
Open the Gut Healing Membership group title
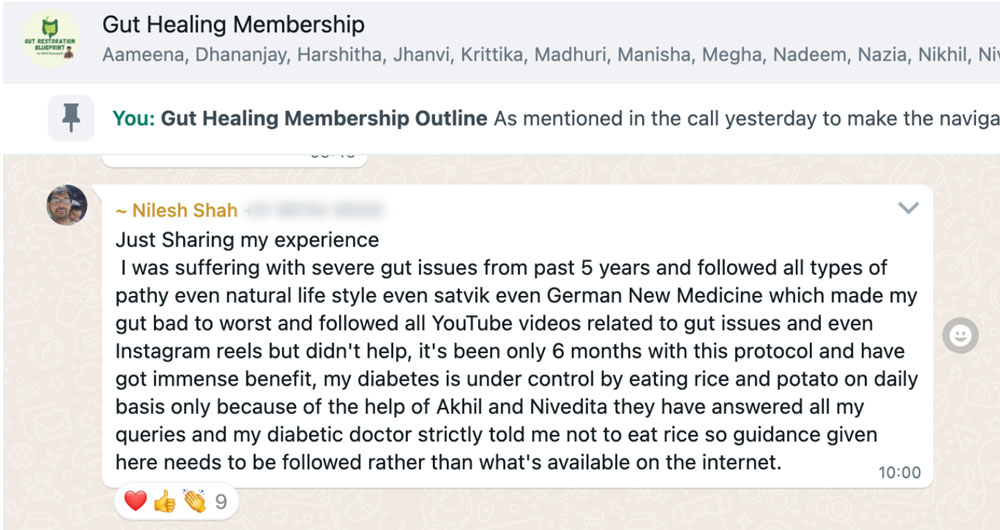pos(233,24)
